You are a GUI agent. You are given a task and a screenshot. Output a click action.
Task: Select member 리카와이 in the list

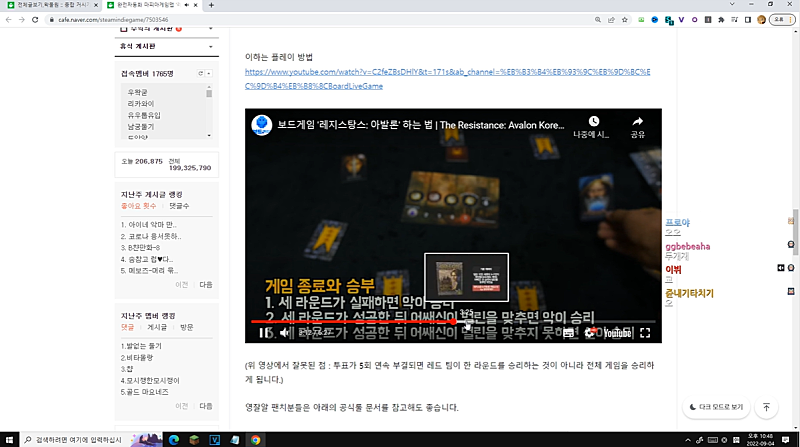click(x=141, y=104)
